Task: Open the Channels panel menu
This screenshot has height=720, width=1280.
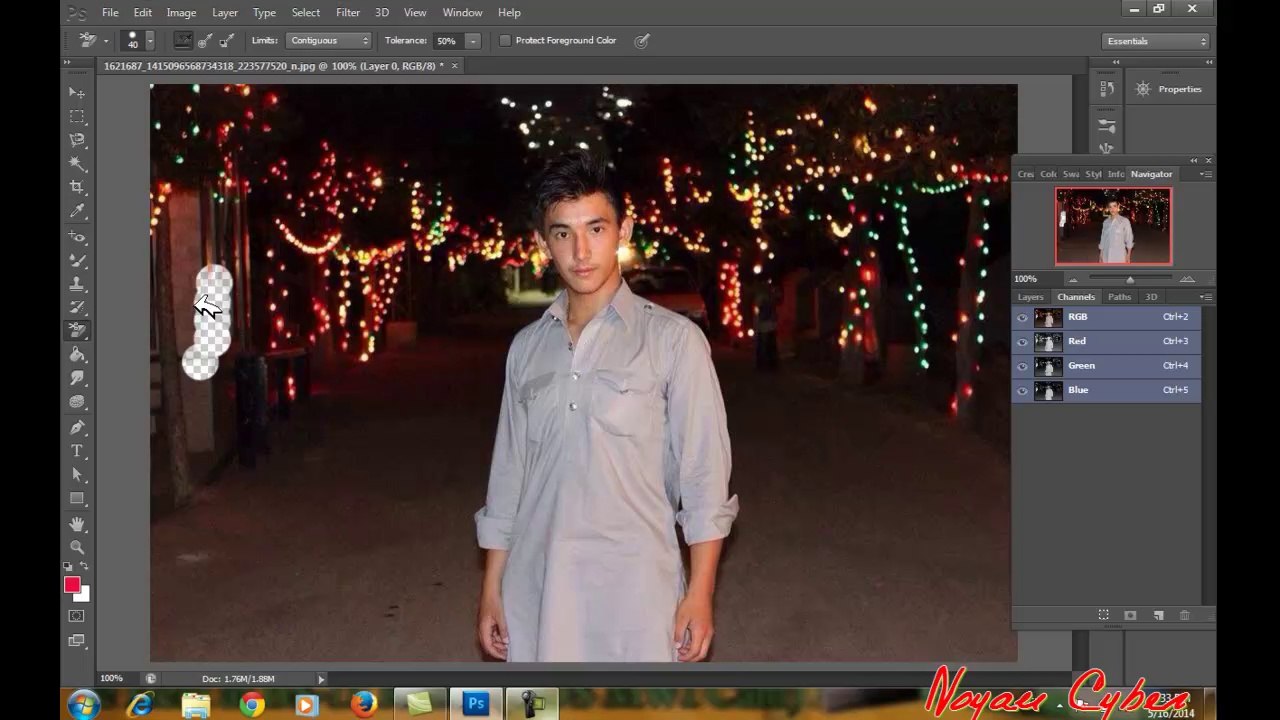Action: click(1205, 297)
